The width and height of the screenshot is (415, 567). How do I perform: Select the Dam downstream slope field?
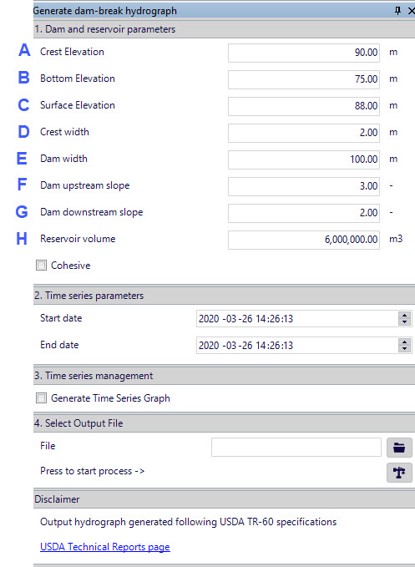[x=304, y=213]
